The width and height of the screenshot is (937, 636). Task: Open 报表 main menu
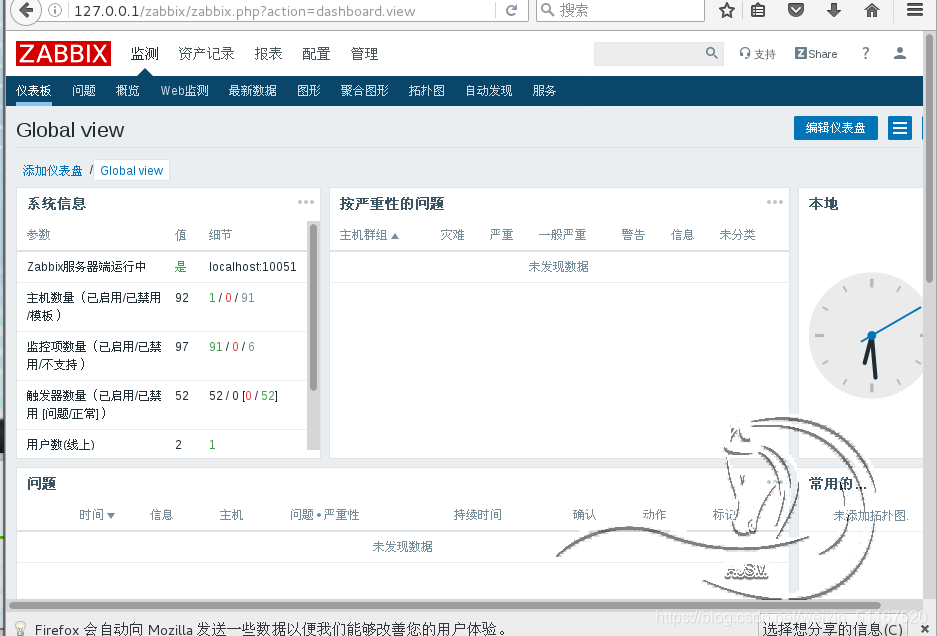click(268, 54)
